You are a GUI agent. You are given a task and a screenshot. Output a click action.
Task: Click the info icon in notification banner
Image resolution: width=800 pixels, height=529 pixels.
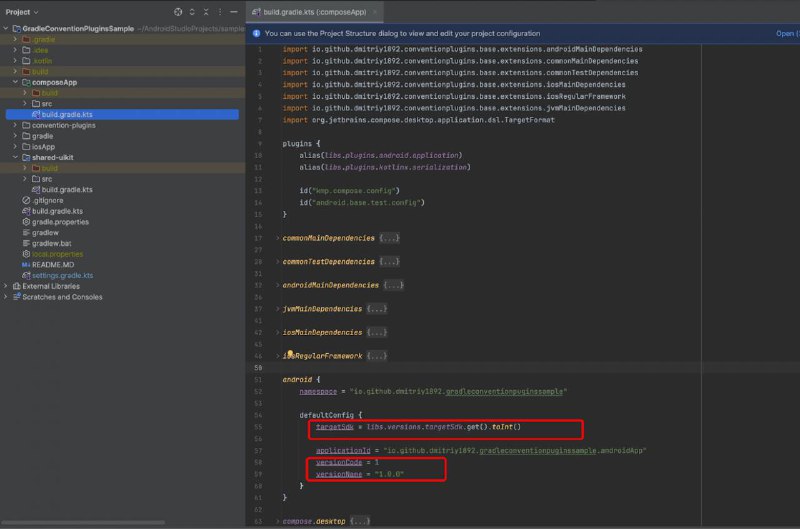click(x=256, y=33)
